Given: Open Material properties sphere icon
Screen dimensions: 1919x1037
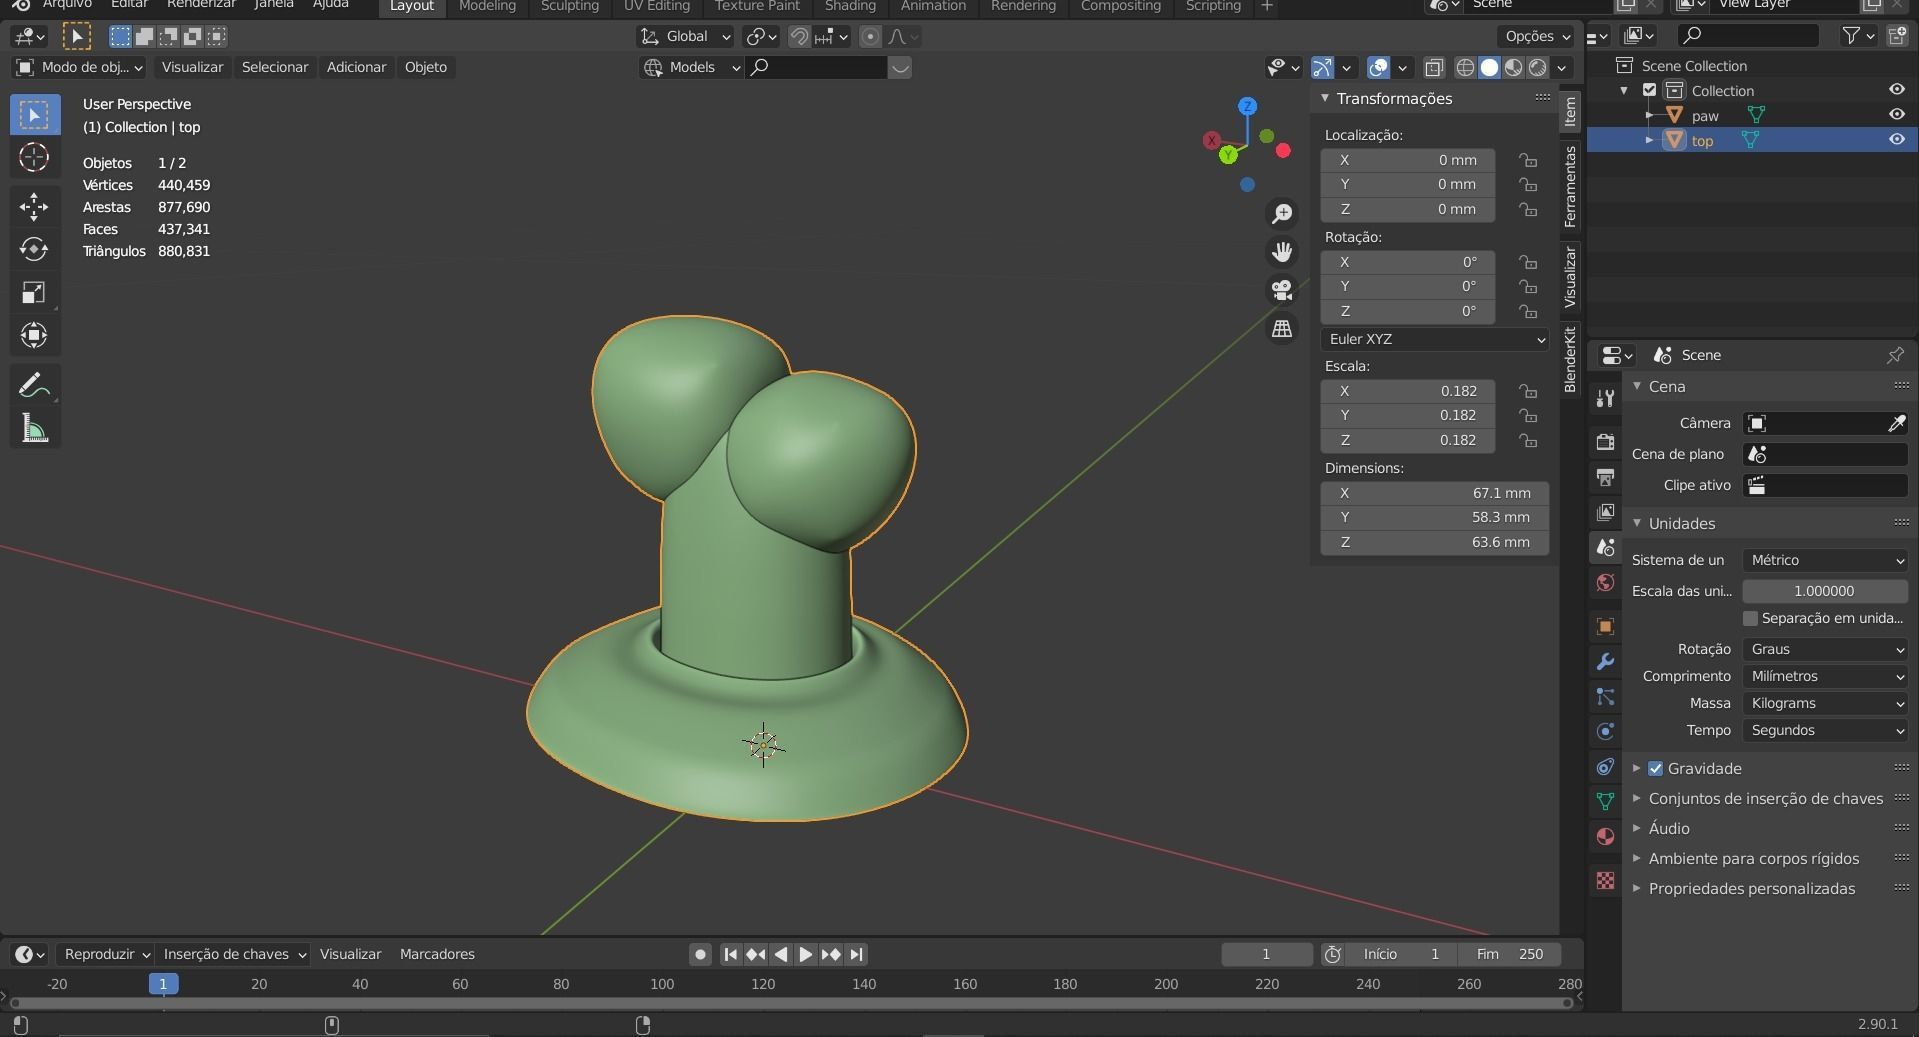Looking at the screenshot, I should coord(1605,836).
